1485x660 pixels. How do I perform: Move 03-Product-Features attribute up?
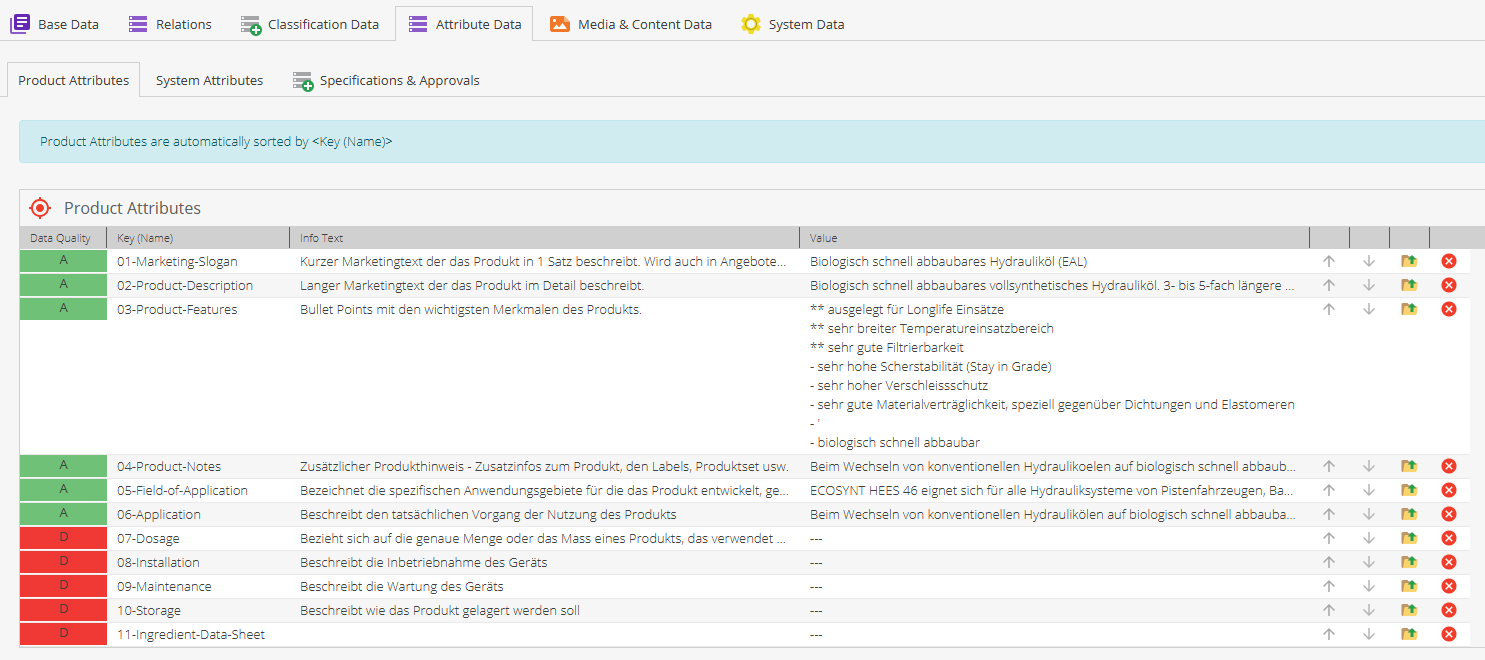(x=1329, y=310)
